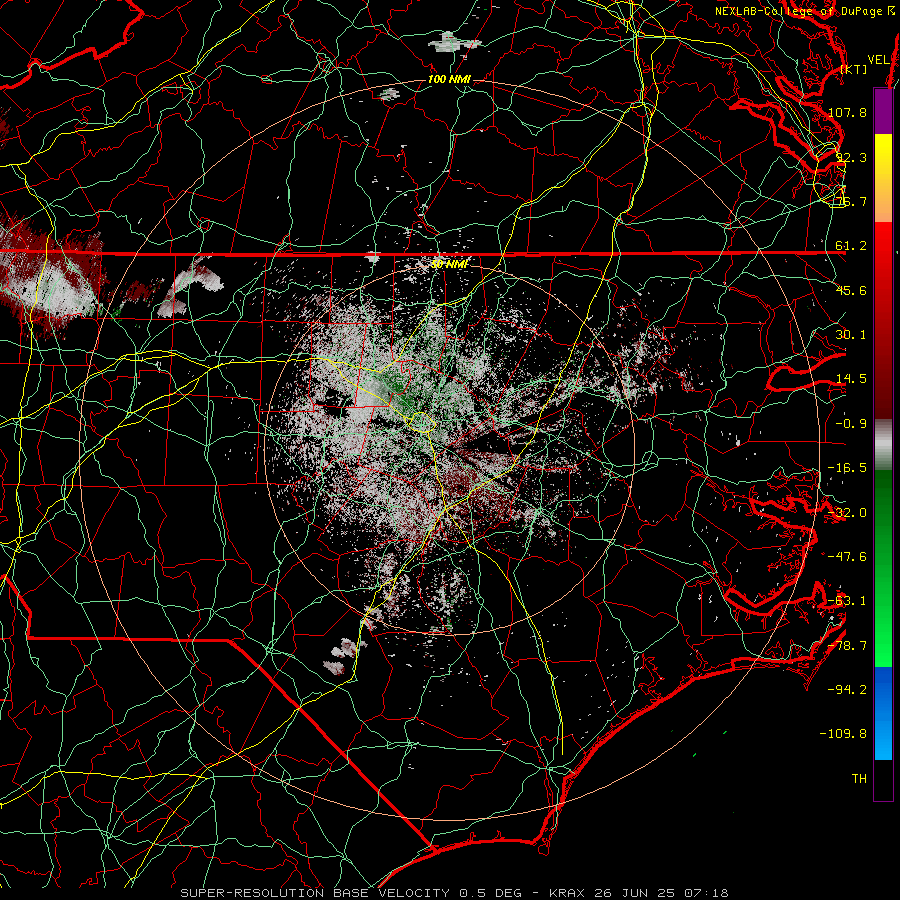Click the VEL legend title
Image resolution: width=900 pixels, height=900 pixels.
point(878,60)
